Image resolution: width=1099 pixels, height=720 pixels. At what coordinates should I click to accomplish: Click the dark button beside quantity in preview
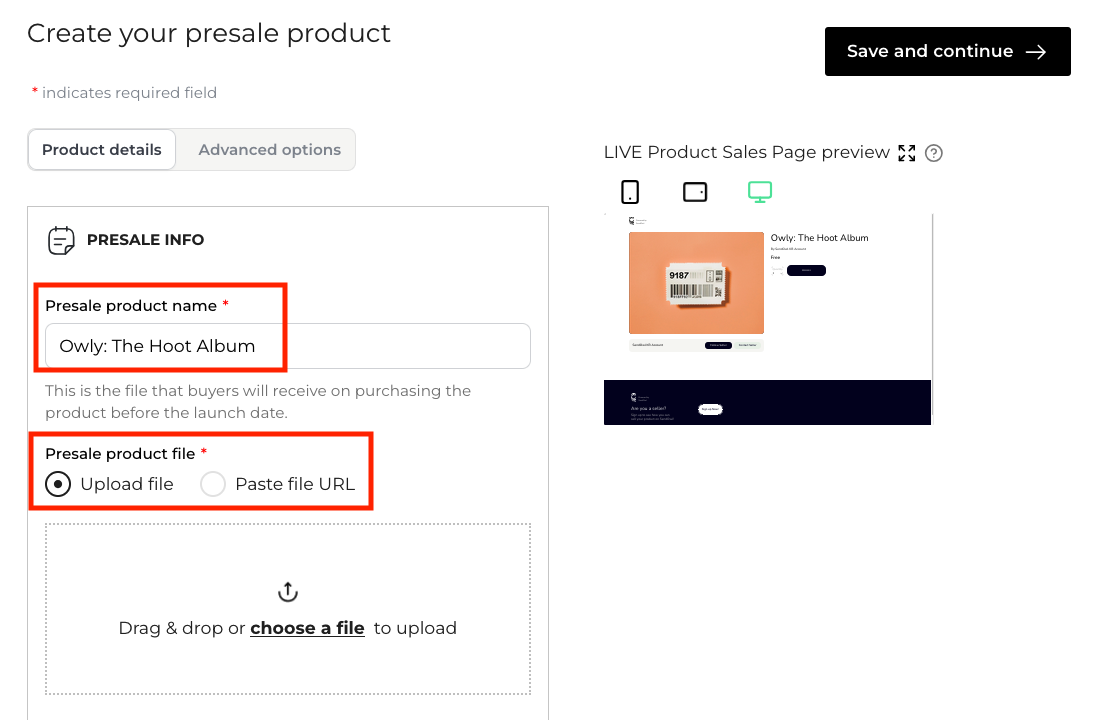pyautogui.click(x=806, y=270)
